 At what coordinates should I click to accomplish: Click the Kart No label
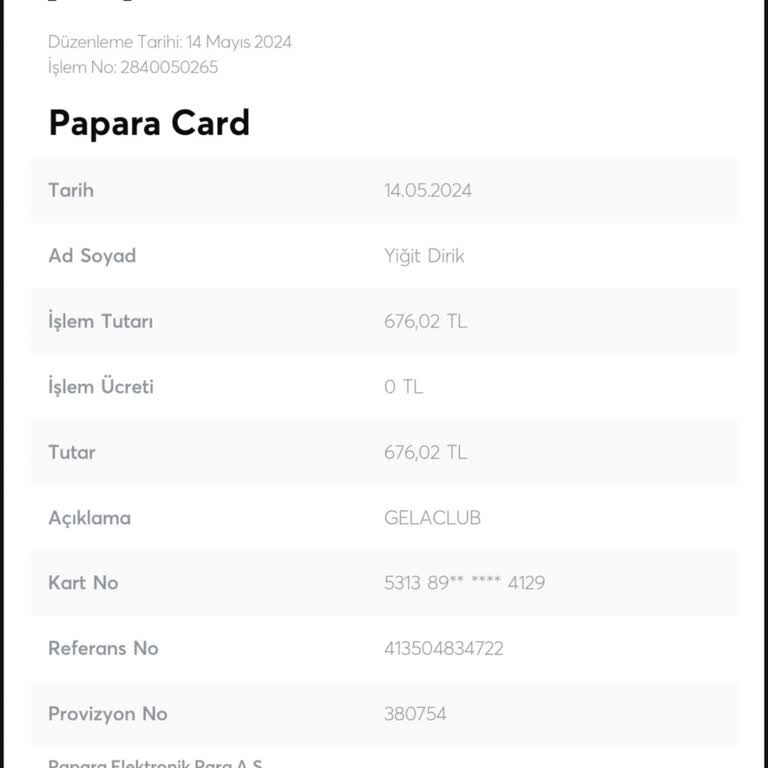pos(83,583)
